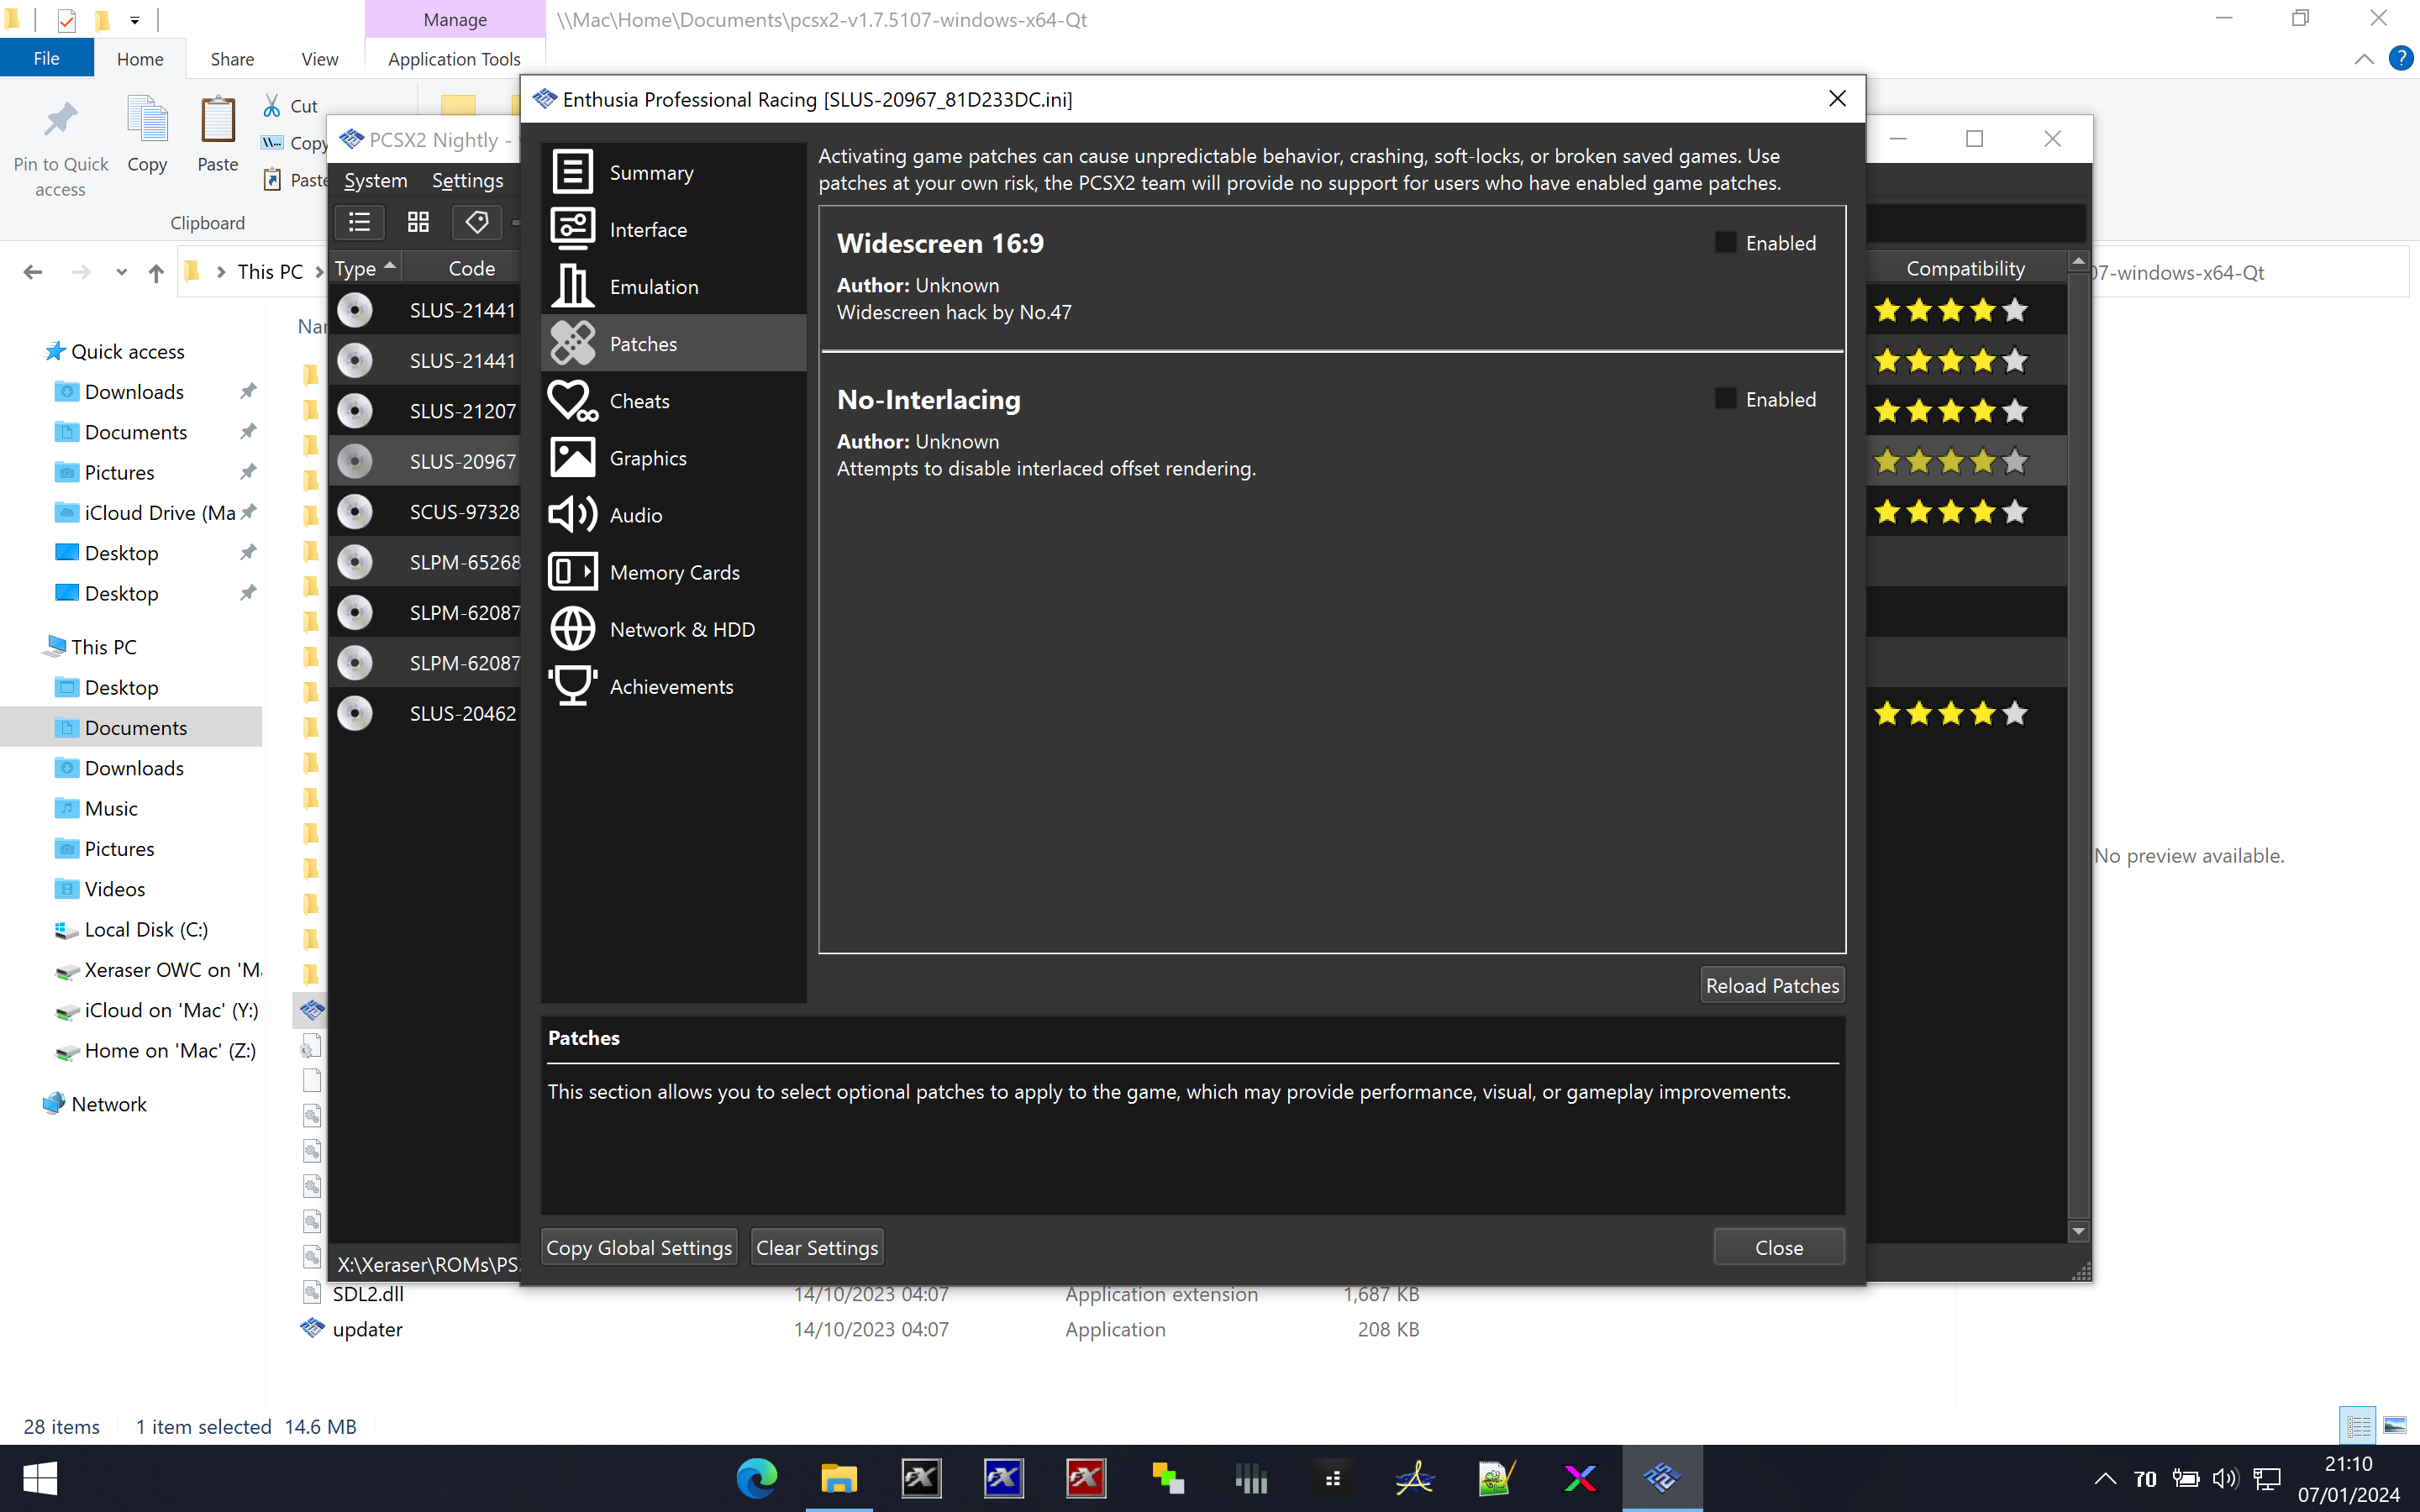This screenshot has width=2420, height=1512.
Task: Enable the No-Interlacing patch
Action: coord(1725,398)
